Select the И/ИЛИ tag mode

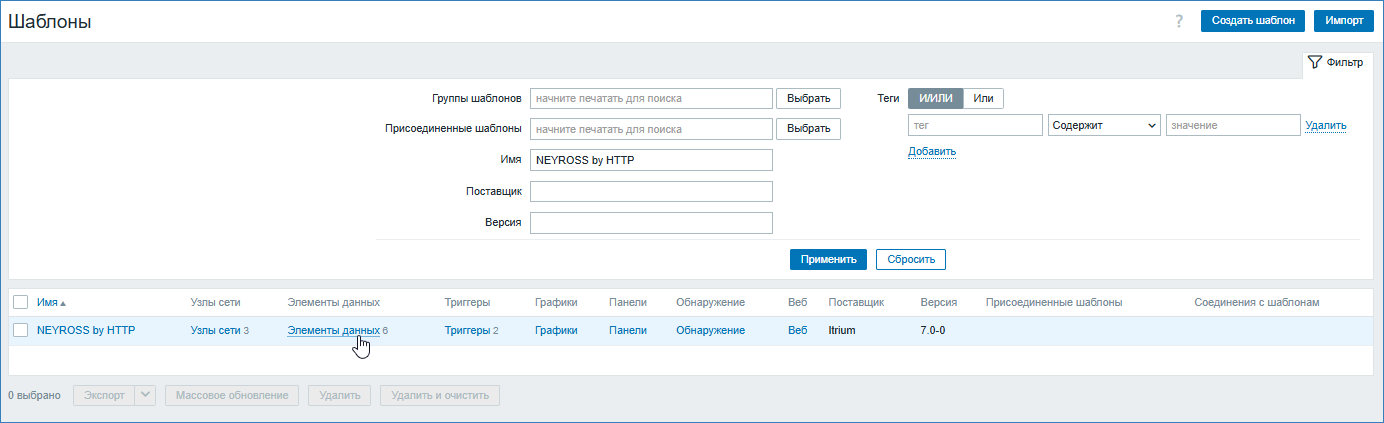[936, 98]
